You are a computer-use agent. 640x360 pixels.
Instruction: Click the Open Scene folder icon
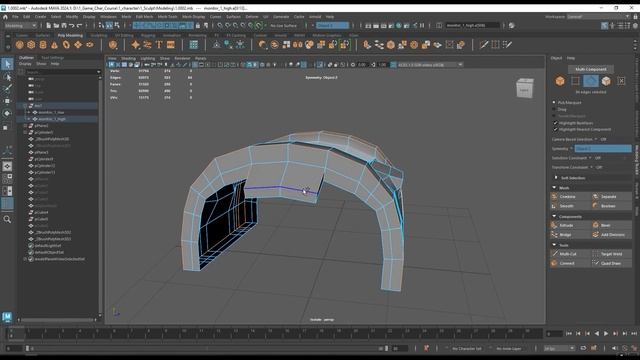[56, 26]
